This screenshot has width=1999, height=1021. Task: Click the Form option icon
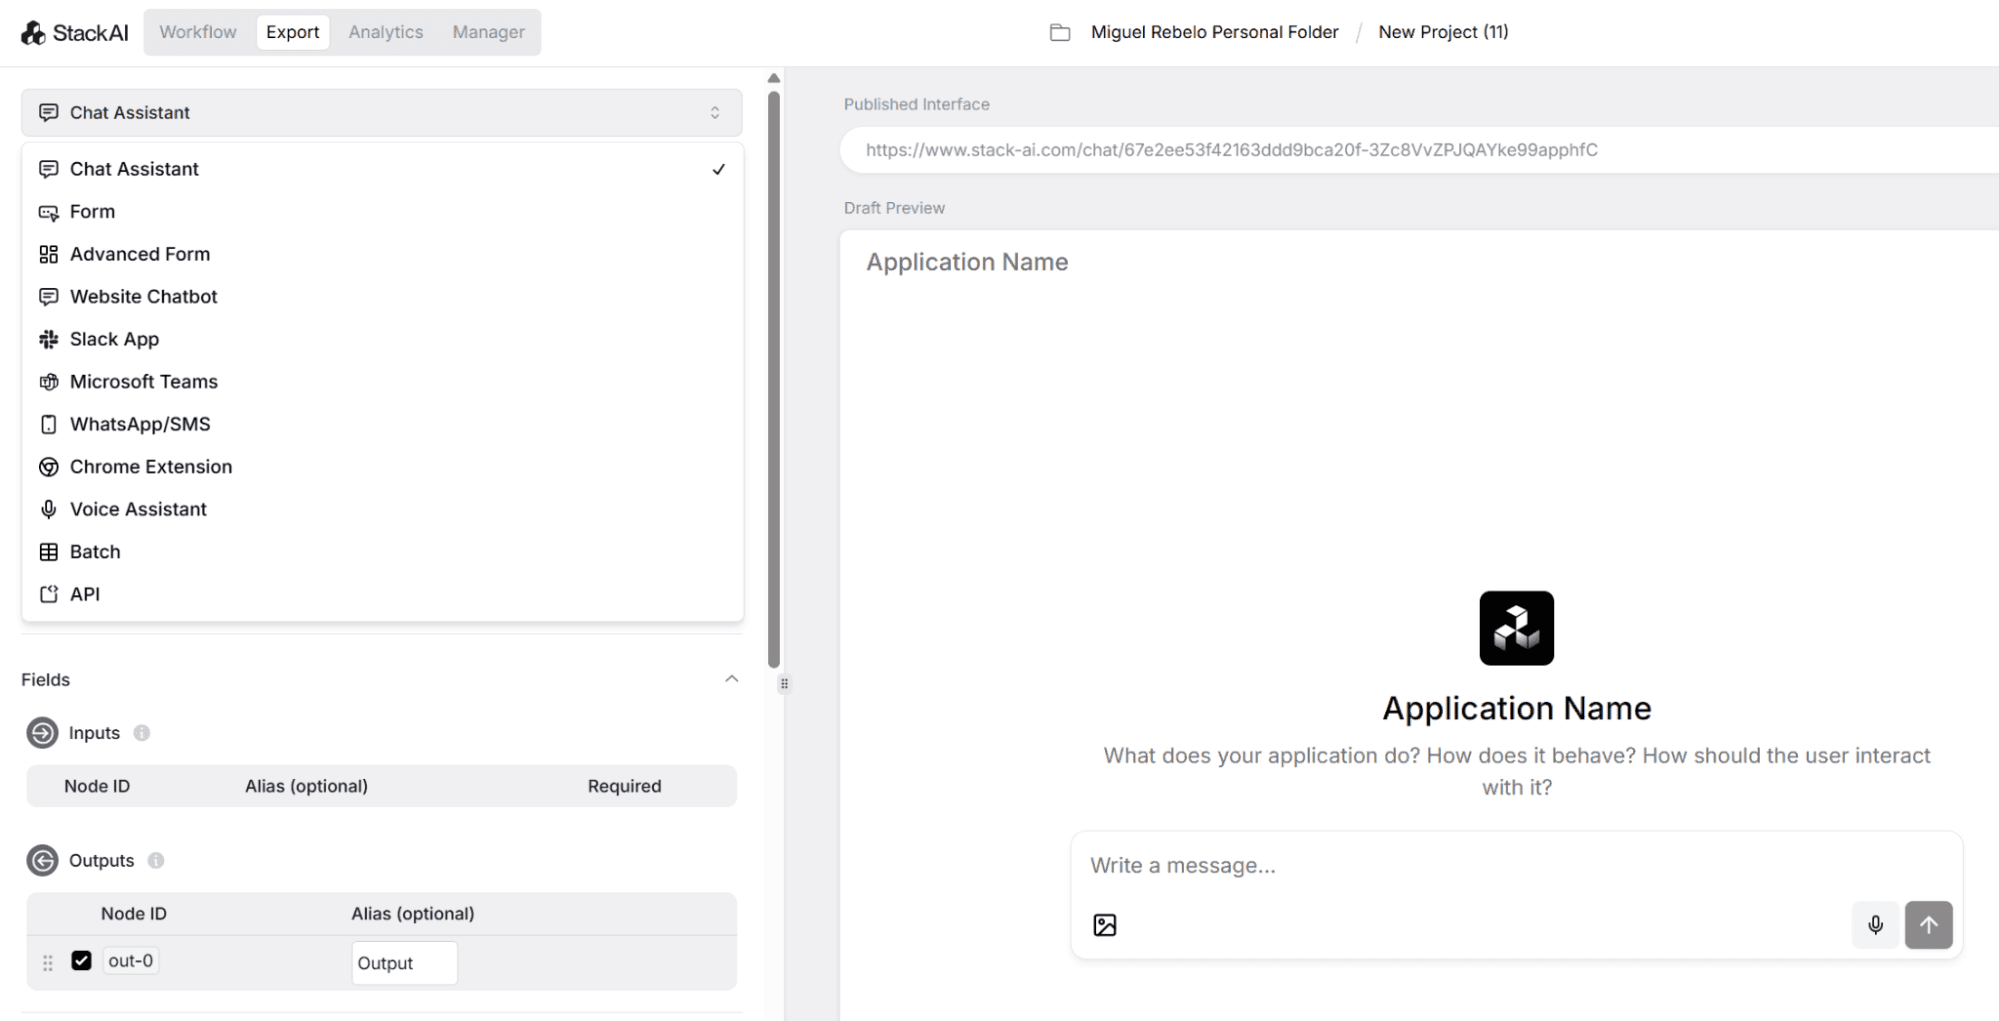pos(48,212)
